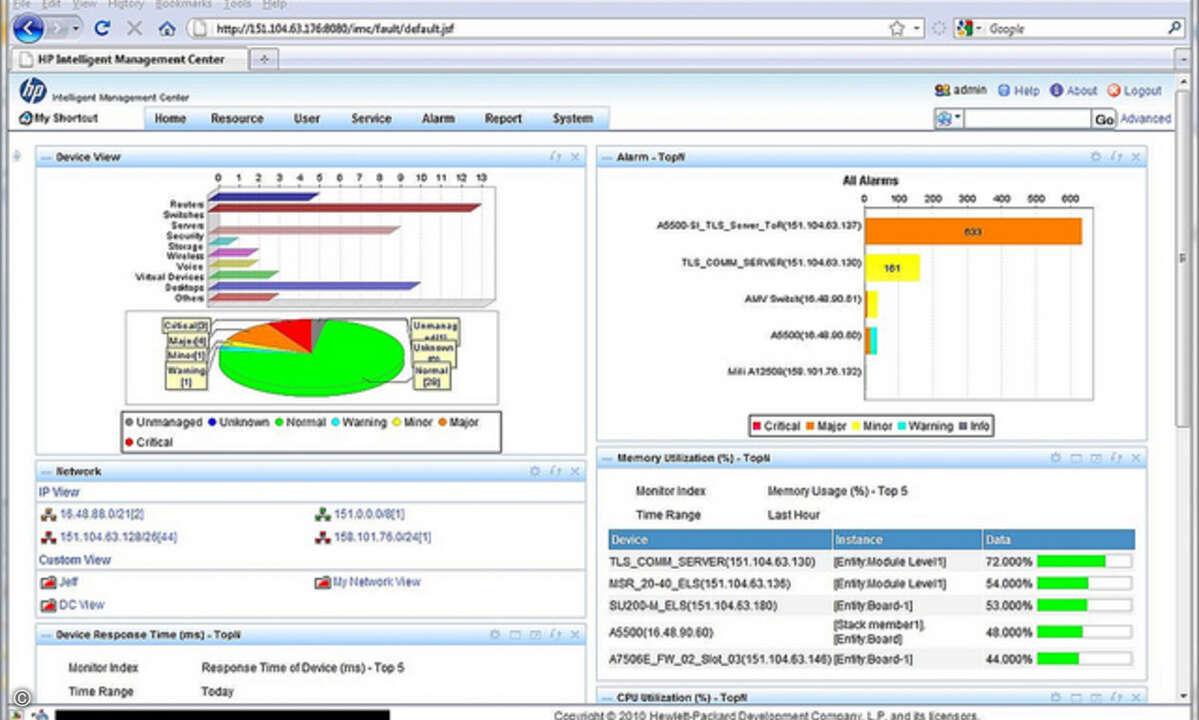Open the Report menu
Screen dimensions: 1199x720
[x=503, y=118]
